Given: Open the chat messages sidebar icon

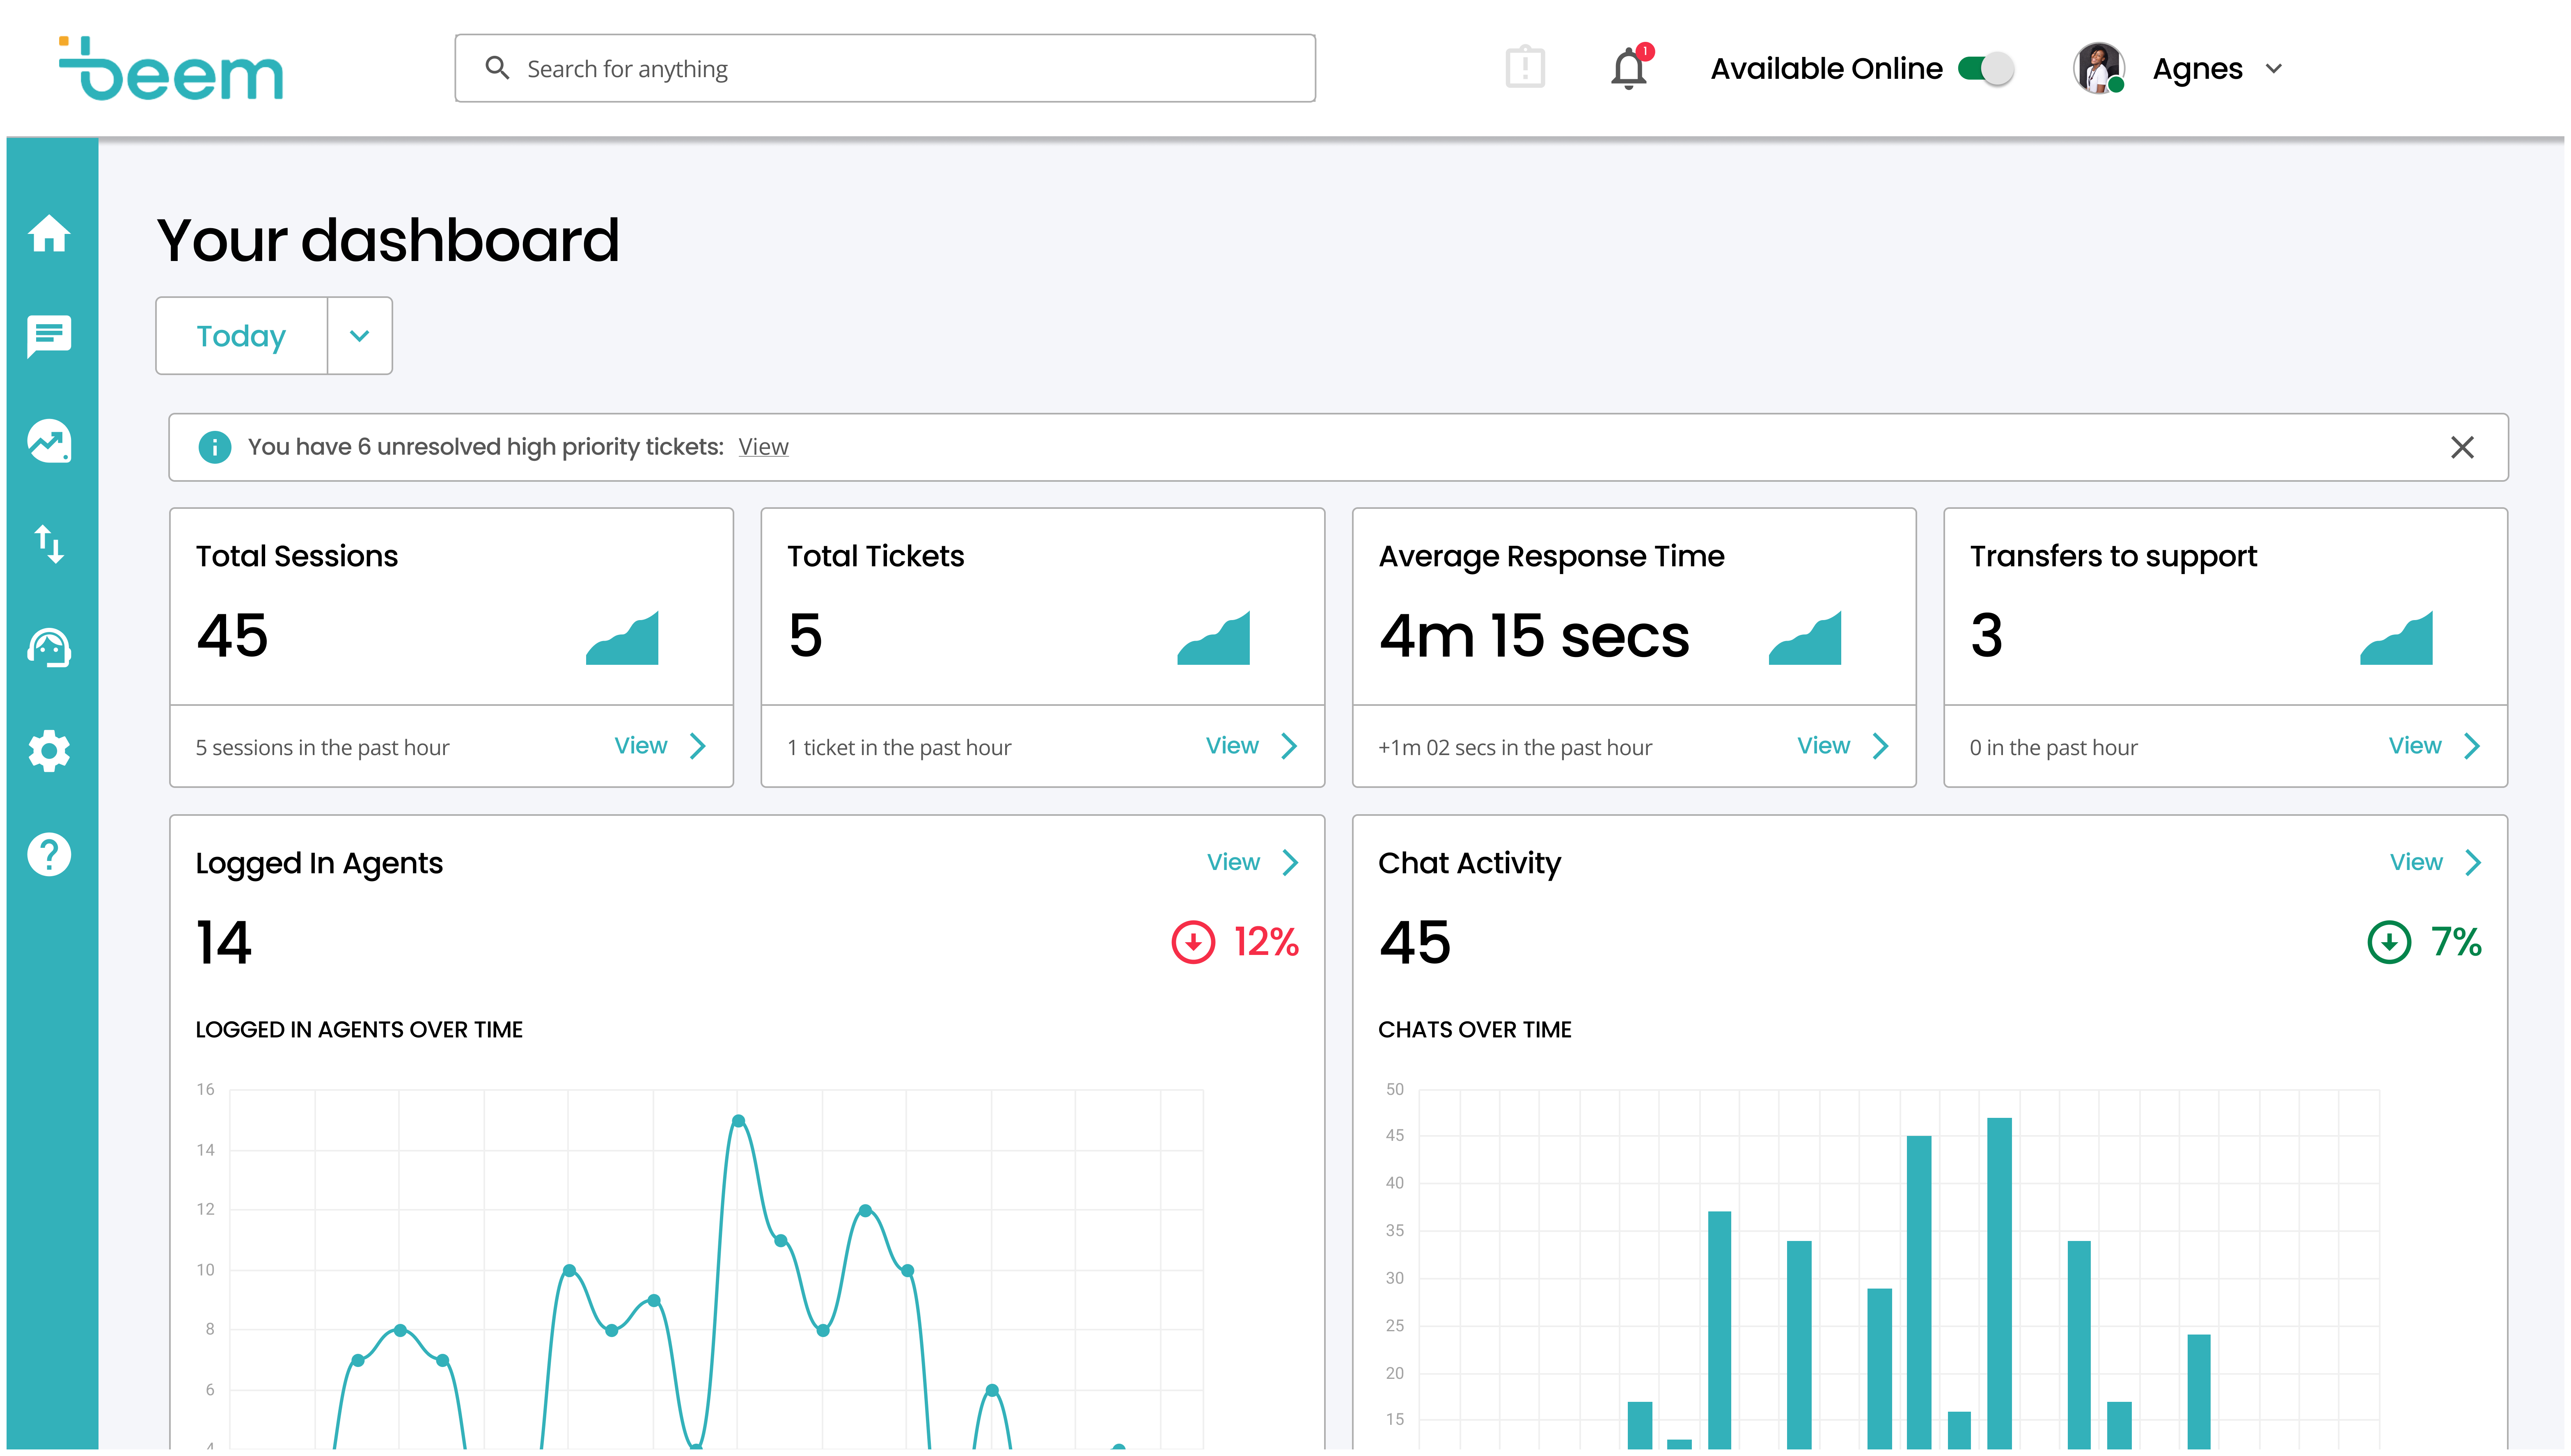Looking at the screenshot, I should click(x=49, y=336).
